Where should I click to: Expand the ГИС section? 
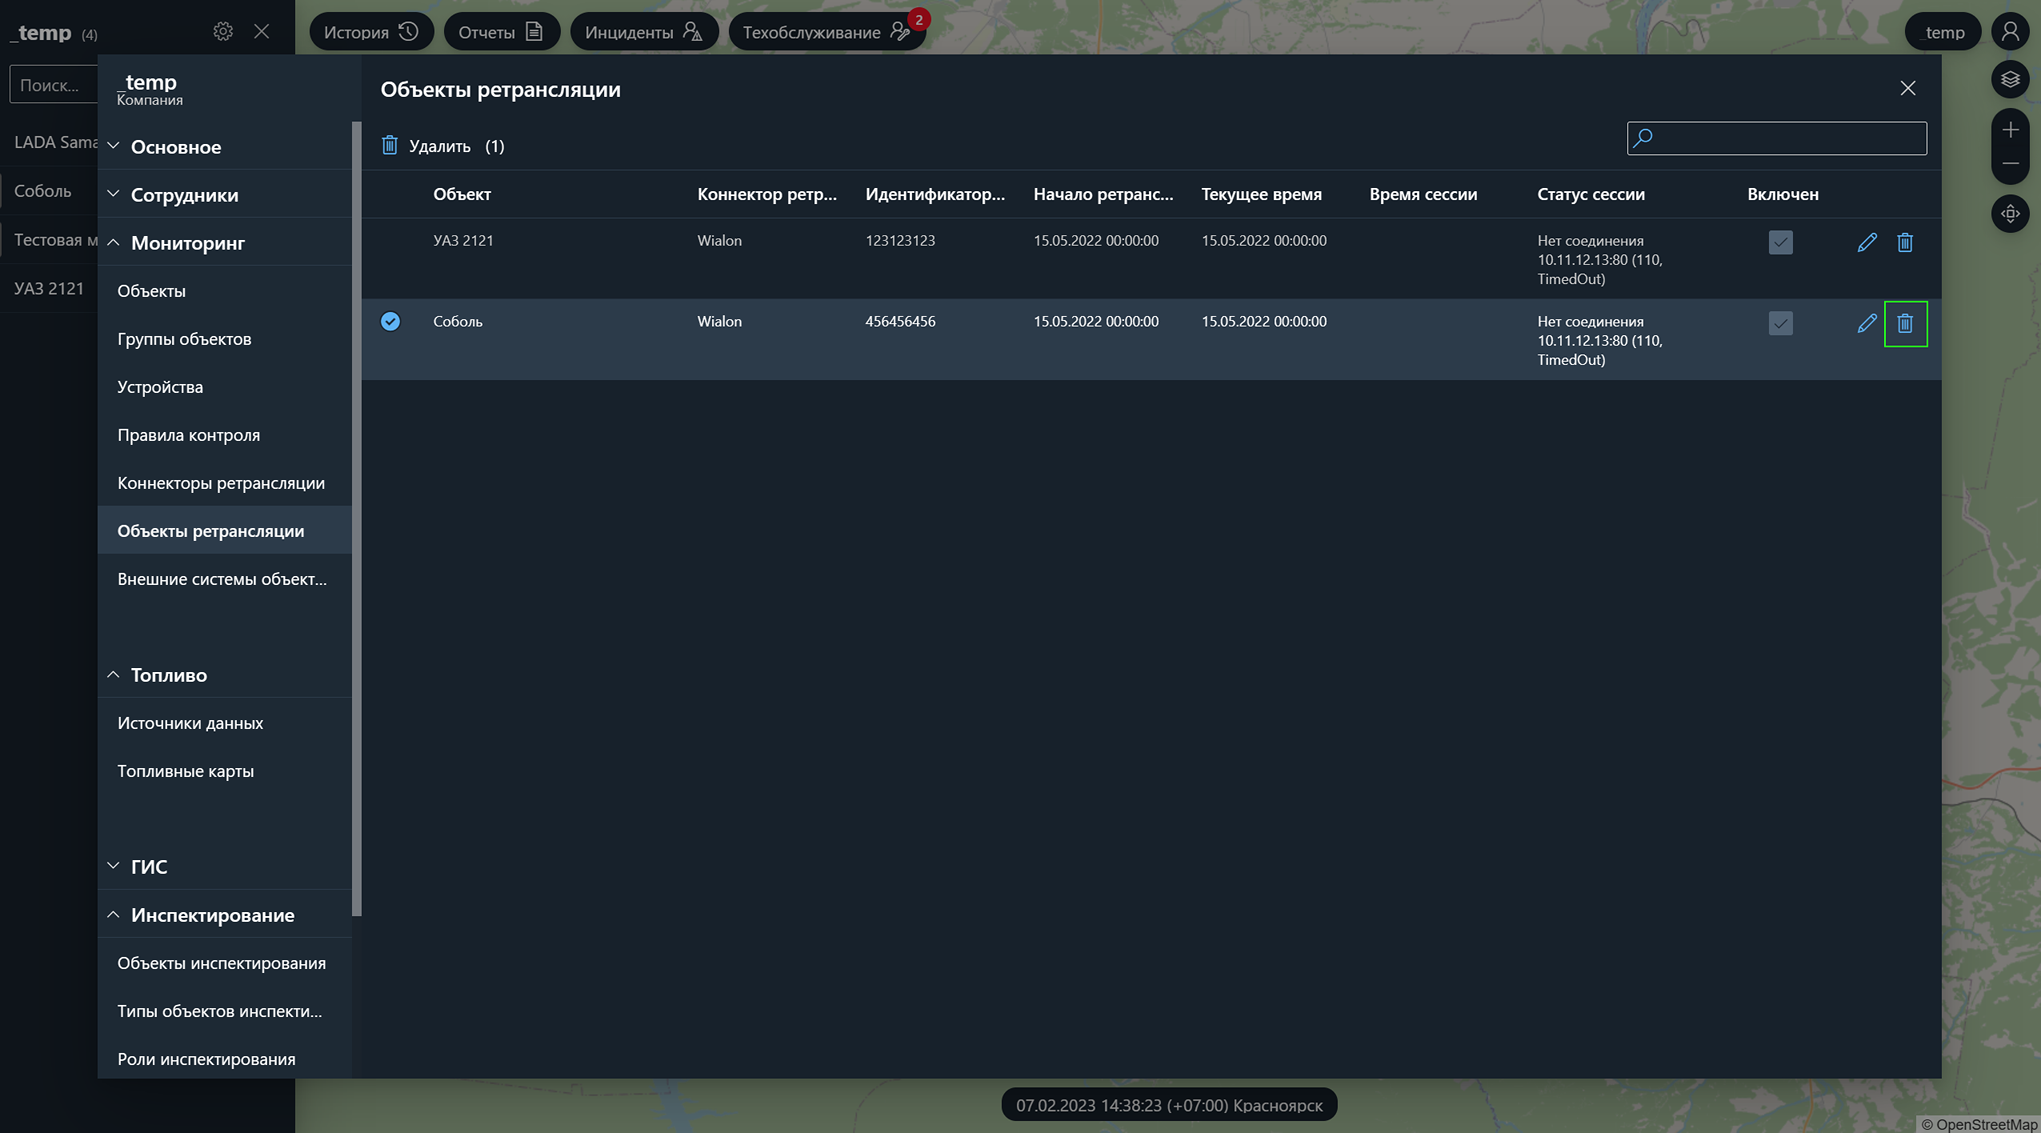coord(148,867)
